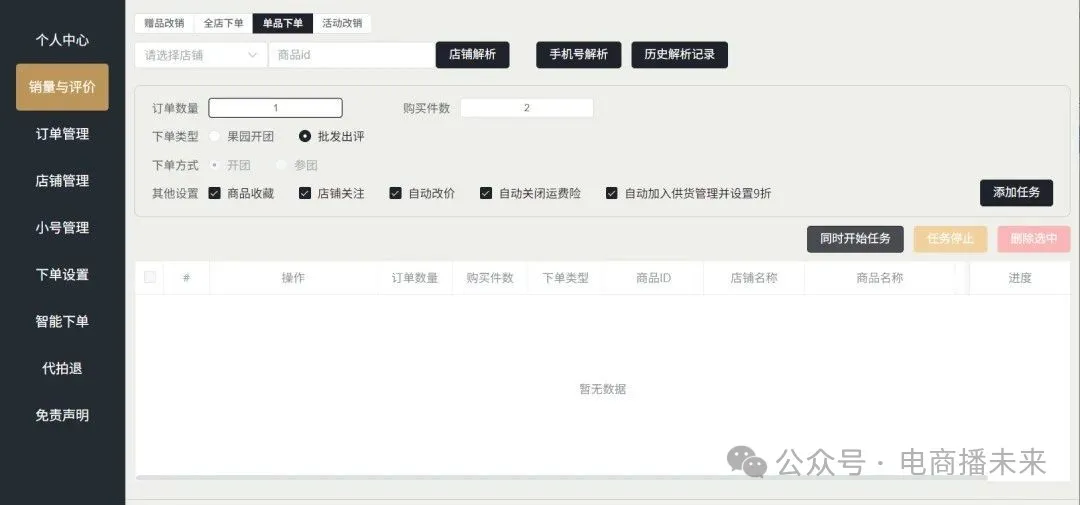Screen dimensions: 1080x505
Task: Select the 批发出评 radio option
Action: [305, 136]
